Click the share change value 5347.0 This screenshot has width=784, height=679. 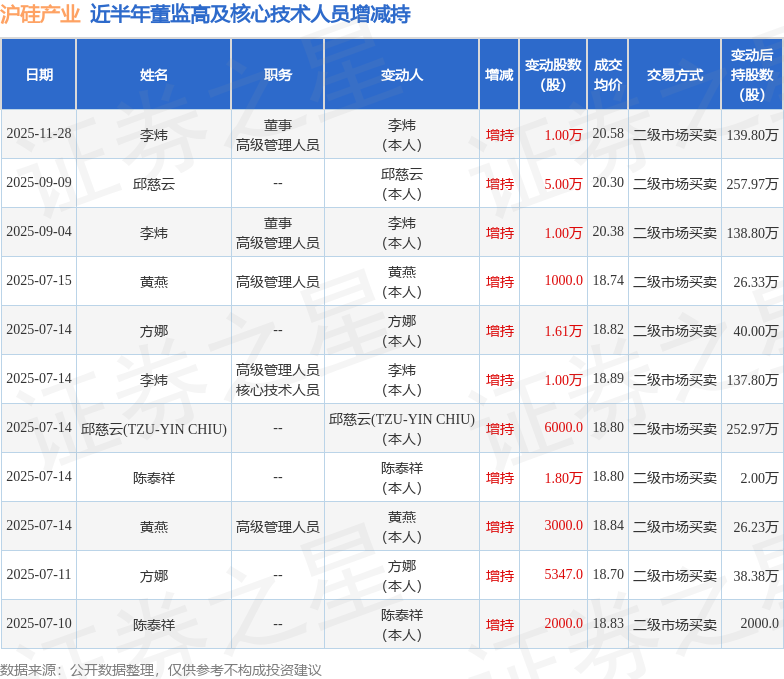click(564, 574)
